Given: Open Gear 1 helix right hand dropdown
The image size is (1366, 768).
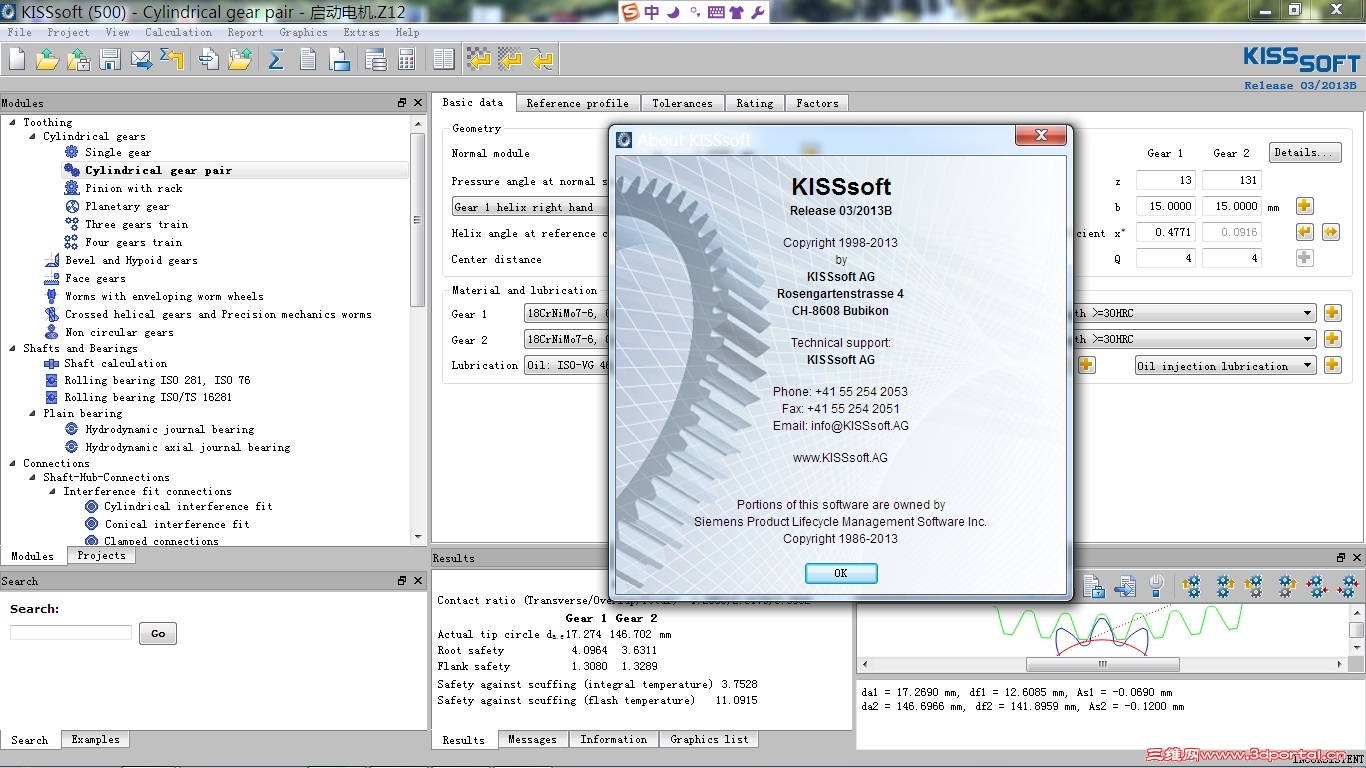Looking at the screenshot, I should tap(530, 207).
